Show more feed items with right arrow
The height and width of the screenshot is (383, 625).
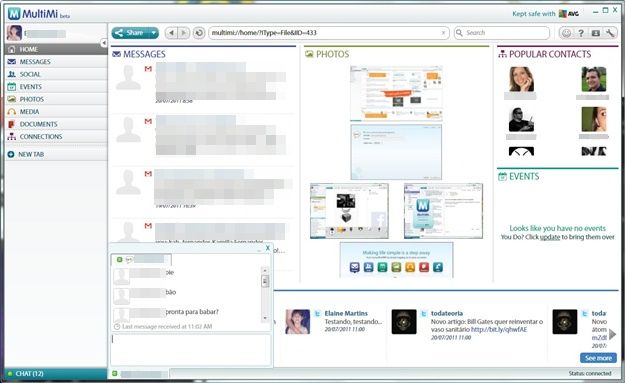click(613, 334)
